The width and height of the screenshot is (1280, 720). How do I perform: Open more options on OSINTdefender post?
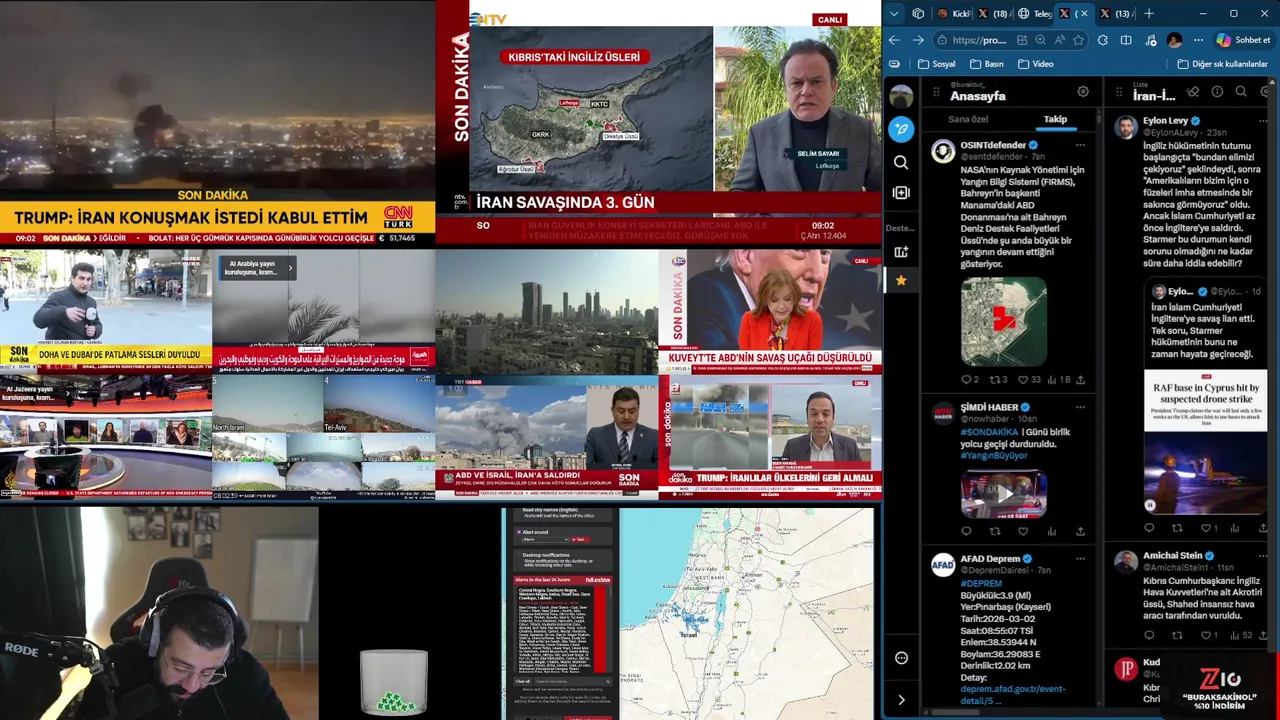tap(1080, 145)
